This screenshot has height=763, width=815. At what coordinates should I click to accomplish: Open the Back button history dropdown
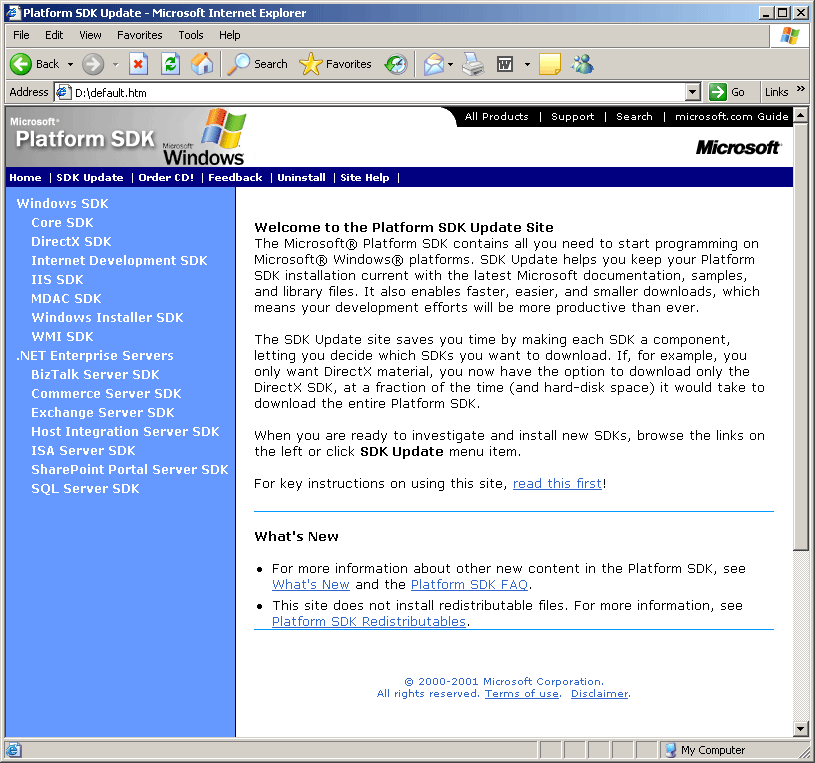point(70,64)
